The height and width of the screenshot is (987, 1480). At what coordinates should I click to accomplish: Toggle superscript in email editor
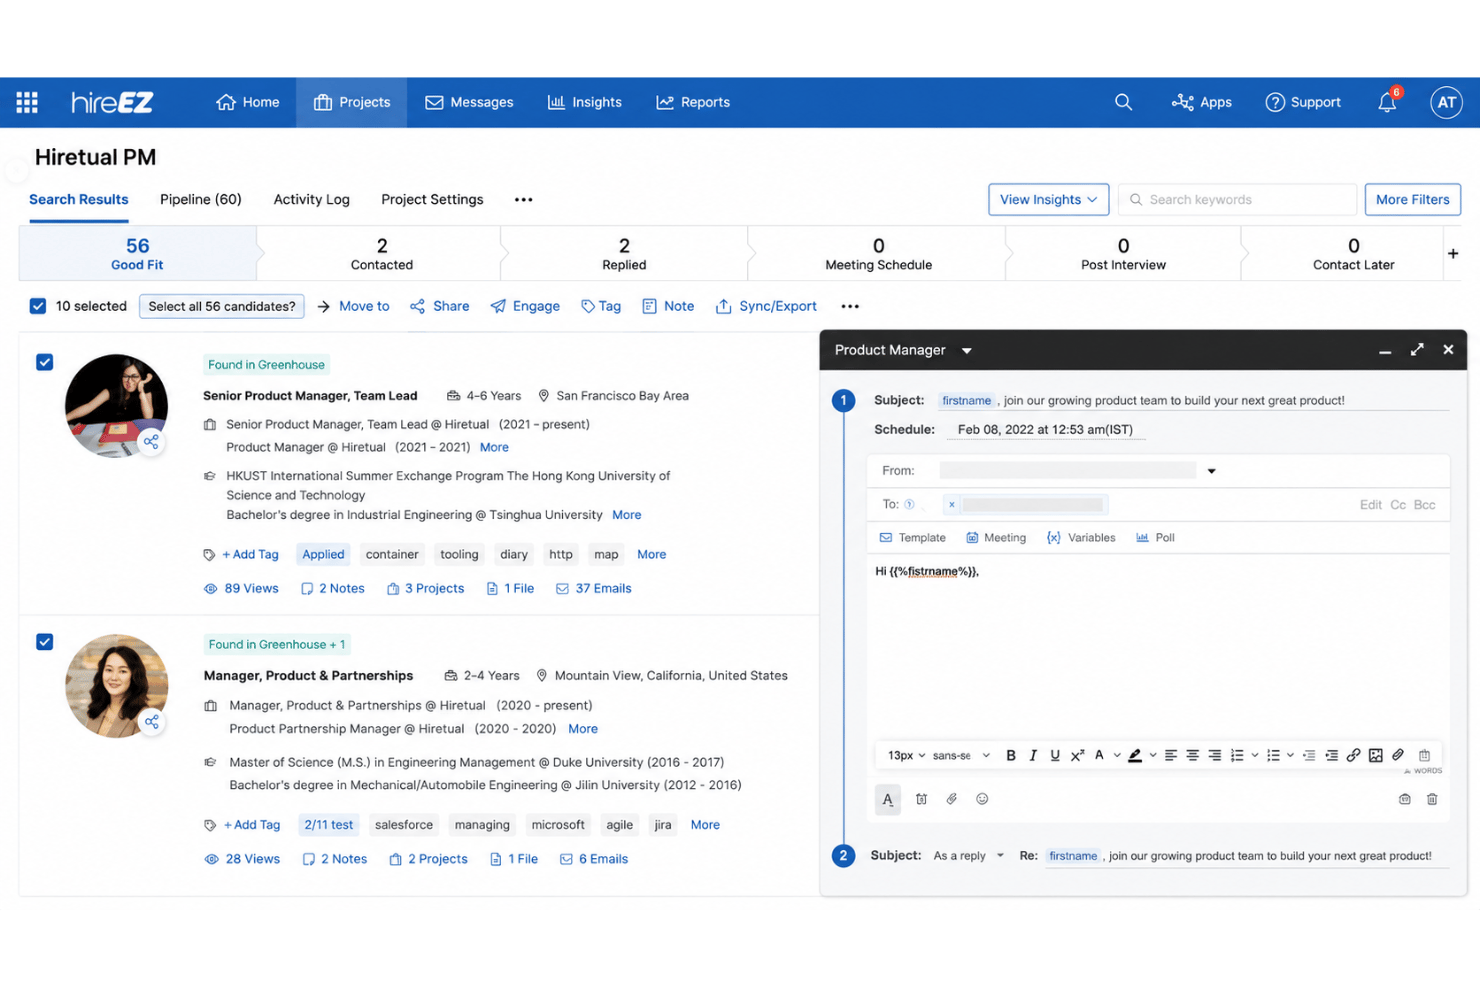[1077, 755]
